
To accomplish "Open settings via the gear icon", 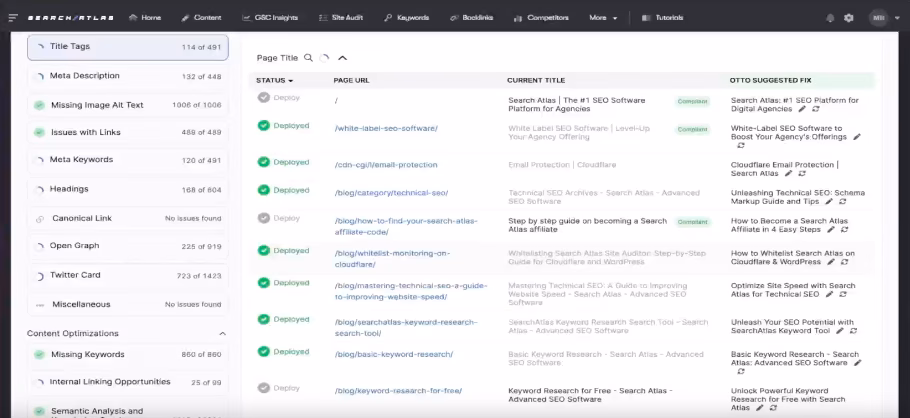I will point(849,18).
